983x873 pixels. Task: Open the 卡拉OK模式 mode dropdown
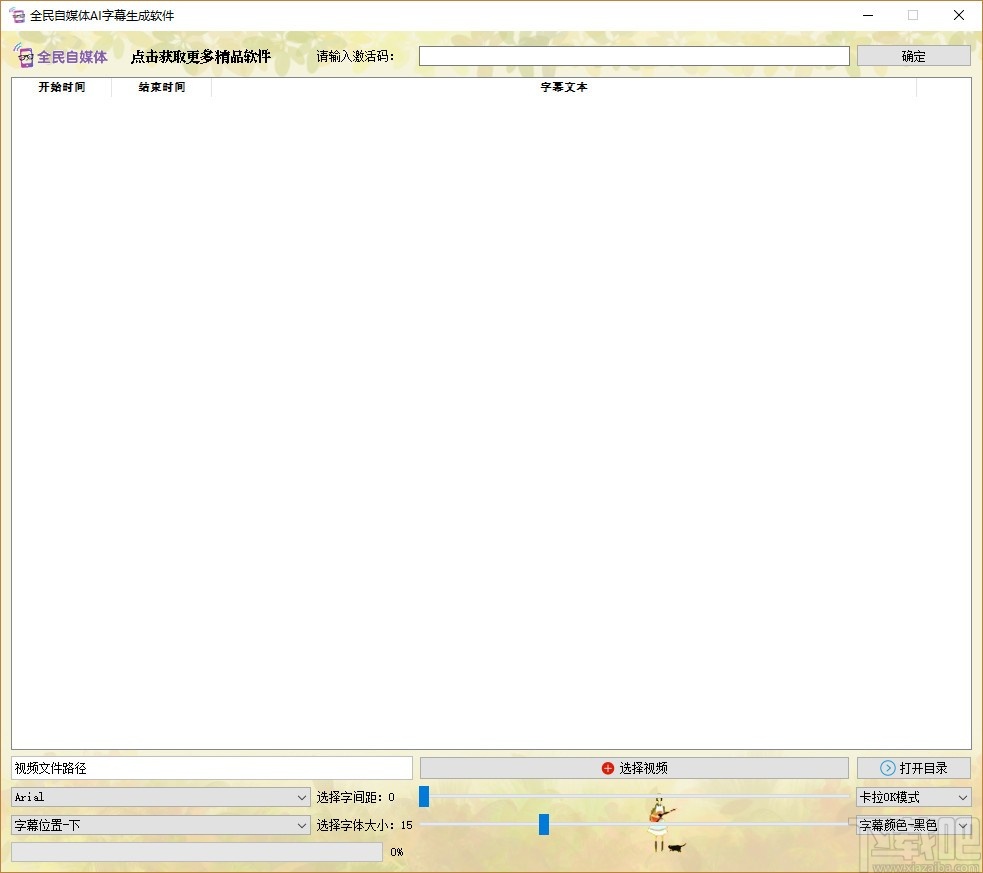(x=963, y=797)
